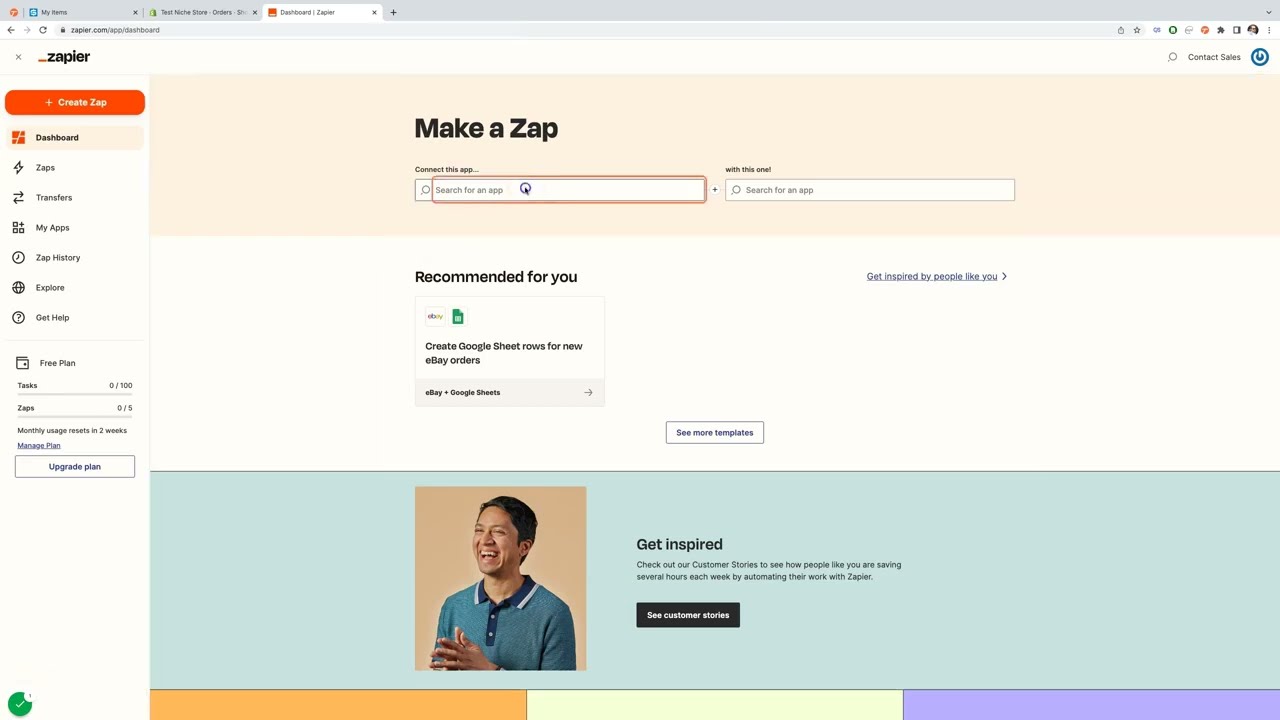Click the green checkmark badge at bottom left
Image resolution: width=1280 pixels, height=720 pixels.
[20, 704]
